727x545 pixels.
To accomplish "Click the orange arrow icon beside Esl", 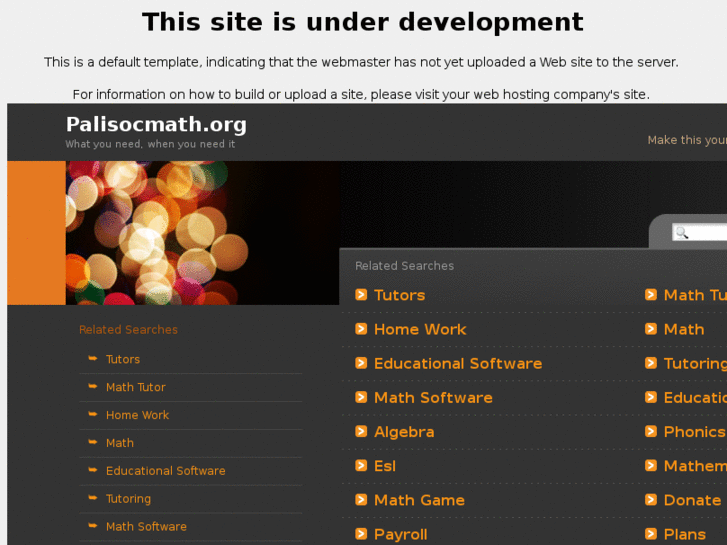I will click(361, 466).
